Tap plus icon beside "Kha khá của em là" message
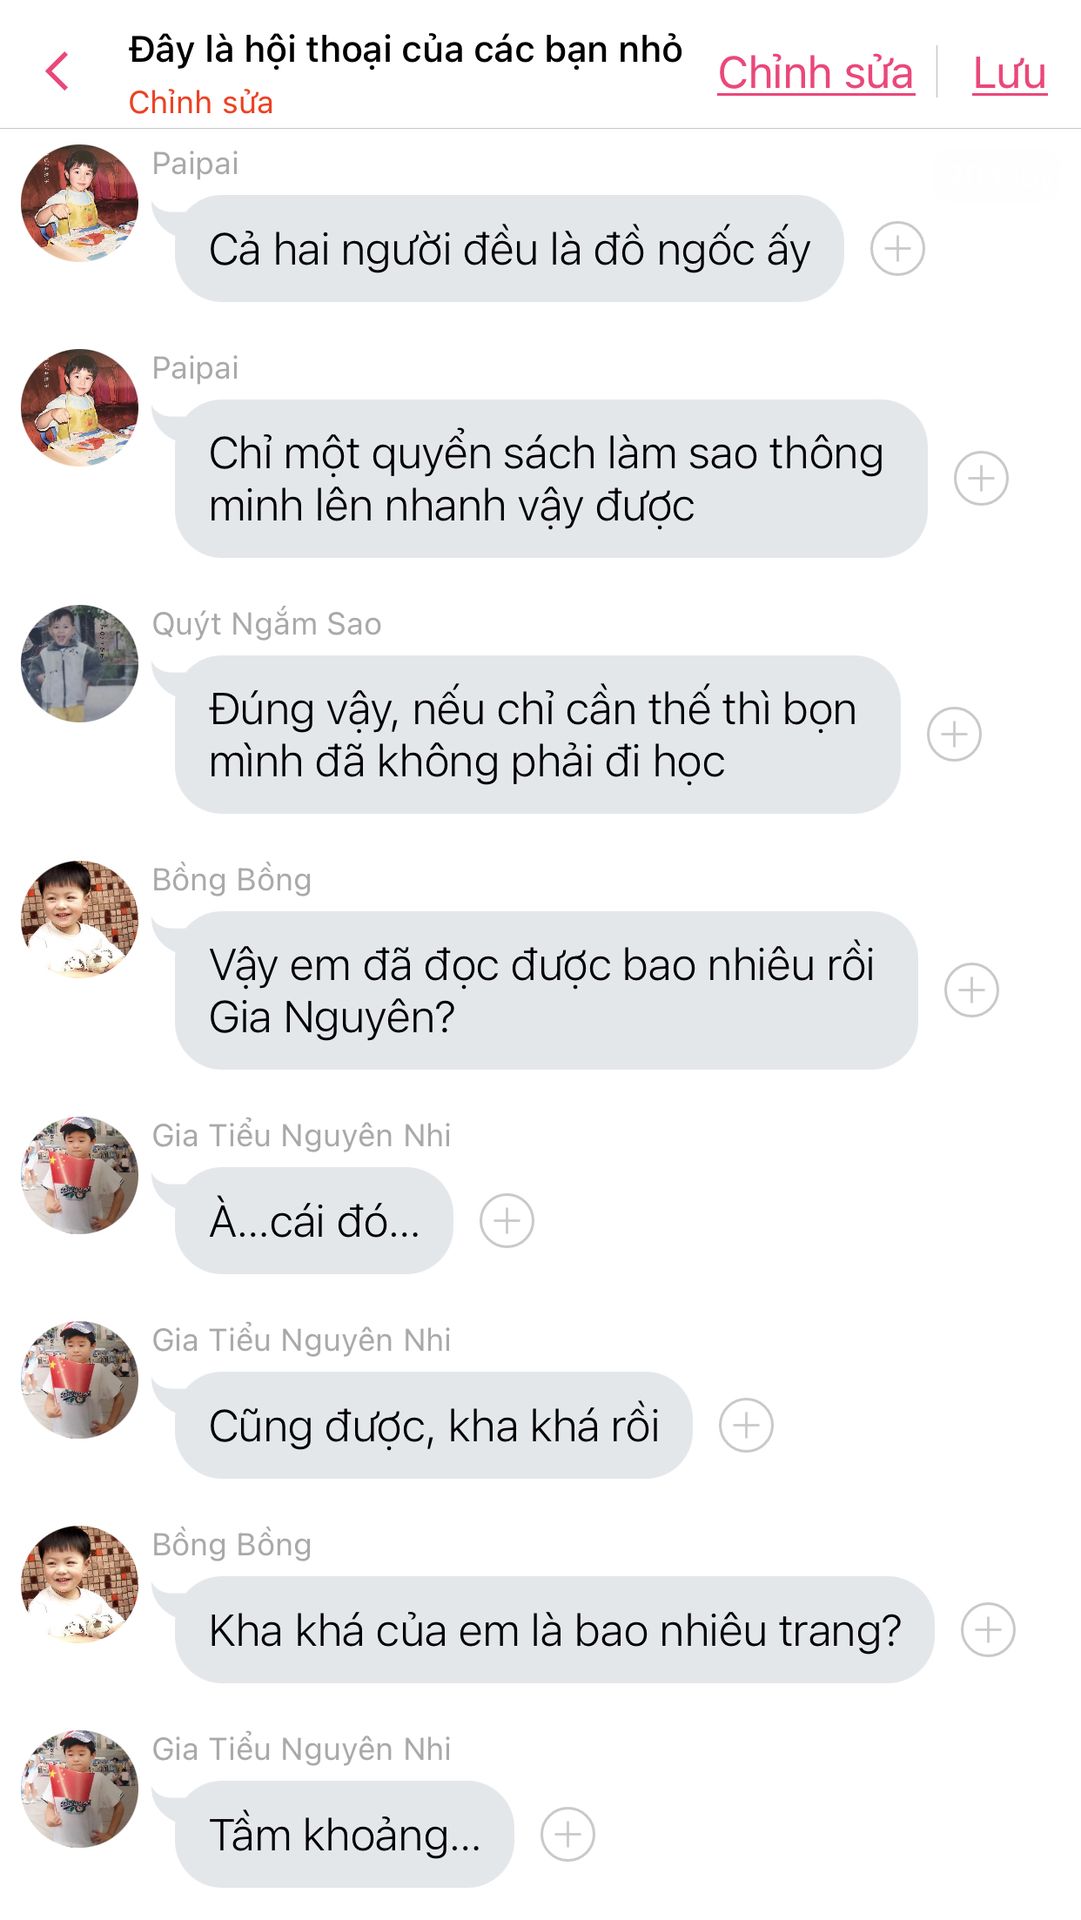This screenshot has width=1081, height=1920. (x=988, y=1630)
